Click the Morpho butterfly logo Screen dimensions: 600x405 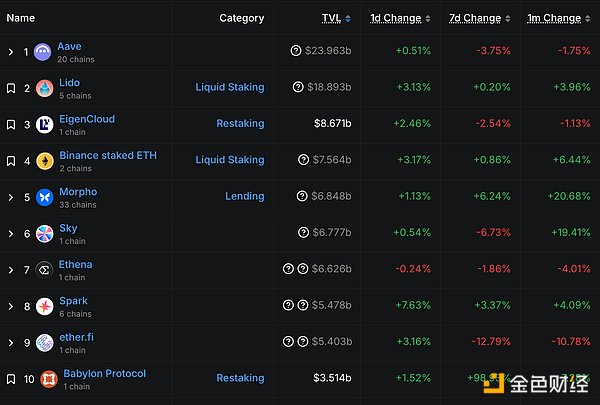[x=43, y=197]
